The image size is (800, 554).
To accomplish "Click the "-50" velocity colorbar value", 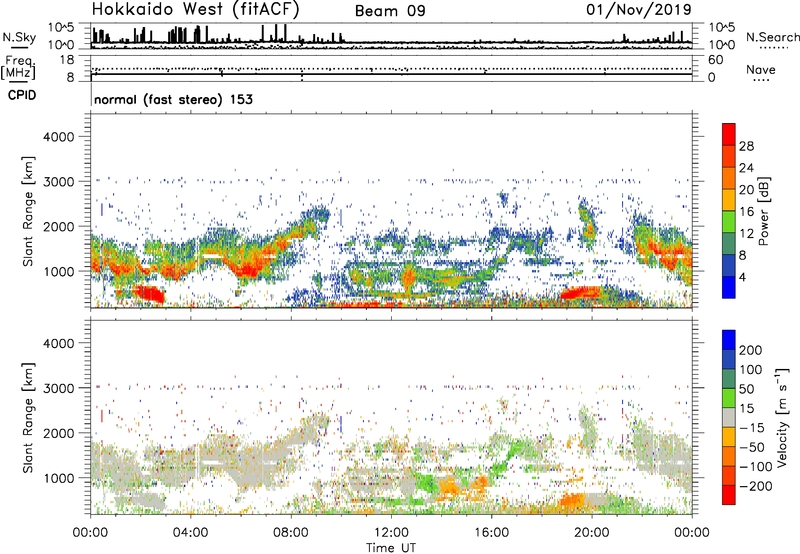I will 751,447.
